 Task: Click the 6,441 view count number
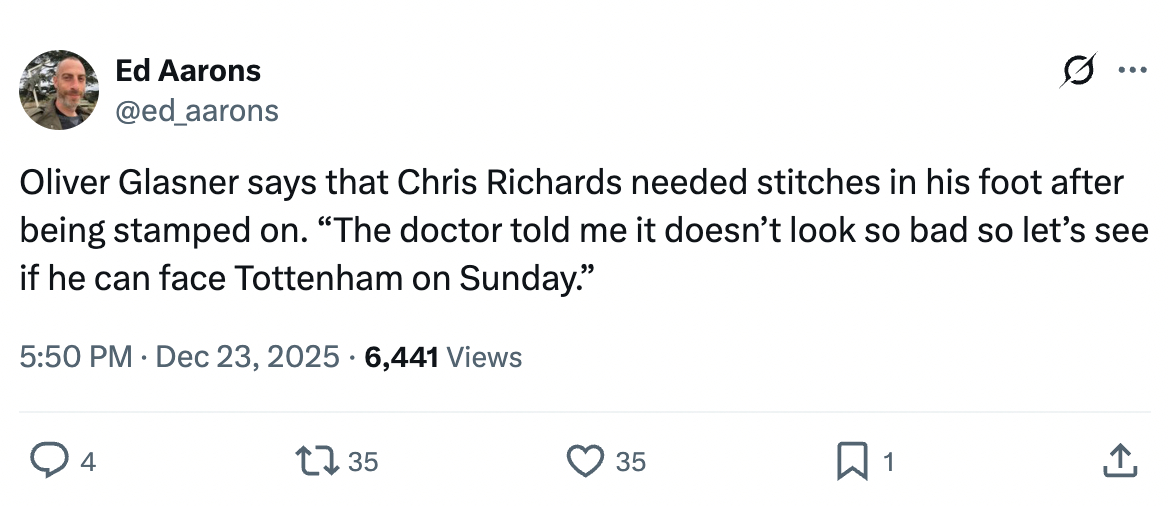(402, 357)
